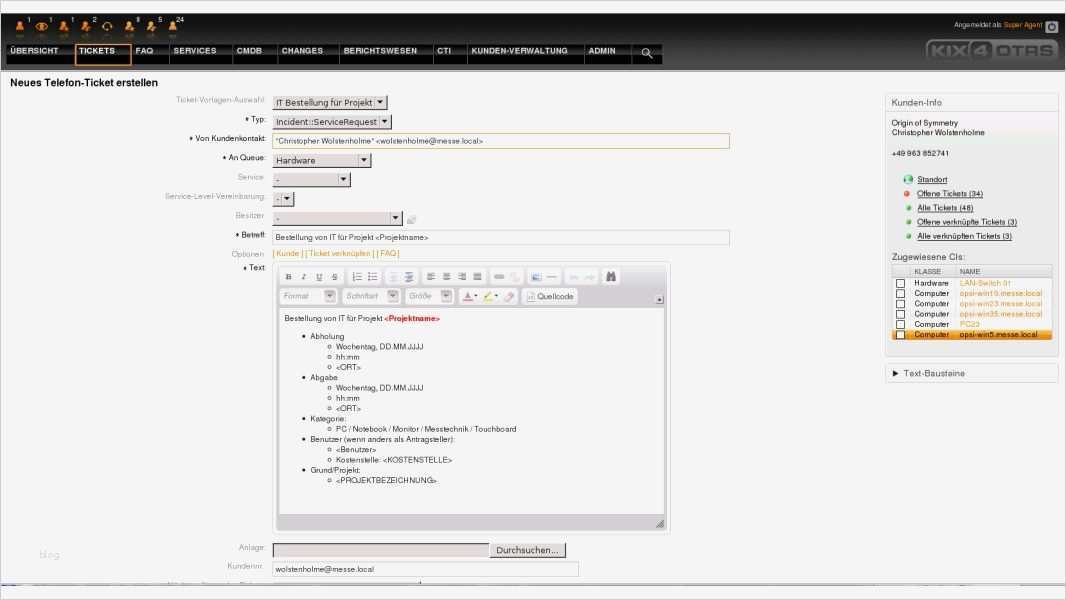
Task: Click the Durchsuchen button for attachment
Action: pyautogui.click(x=527, y=550)
